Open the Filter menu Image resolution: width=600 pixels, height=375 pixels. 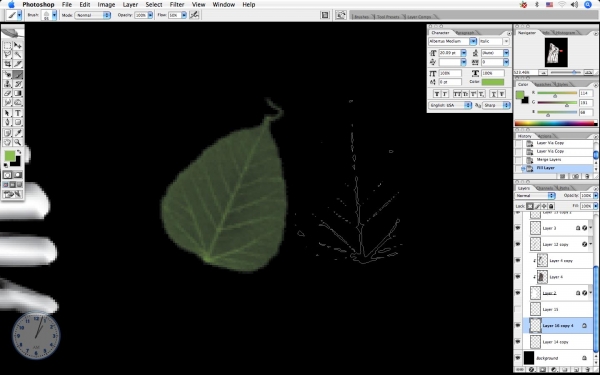[177, 5]
